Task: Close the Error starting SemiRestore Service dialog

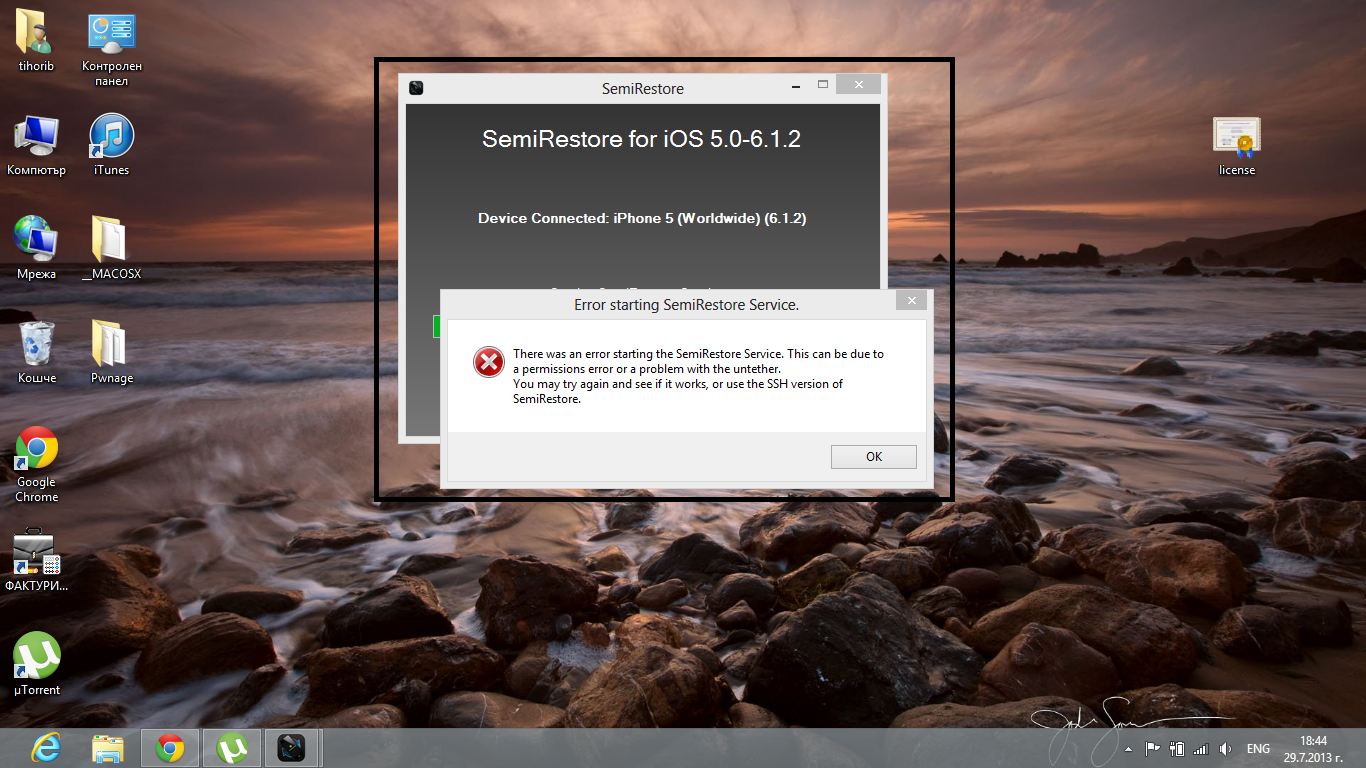Action: point(910,301)
